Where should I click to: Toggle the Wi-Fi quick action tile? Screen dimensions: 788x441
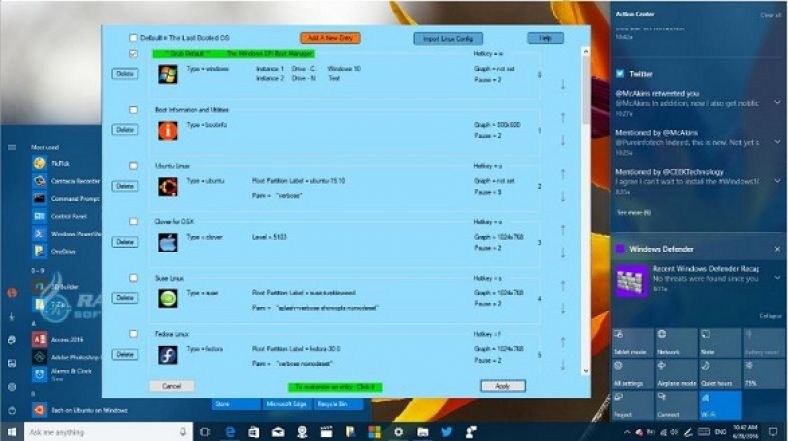click(x=720, y=406)
